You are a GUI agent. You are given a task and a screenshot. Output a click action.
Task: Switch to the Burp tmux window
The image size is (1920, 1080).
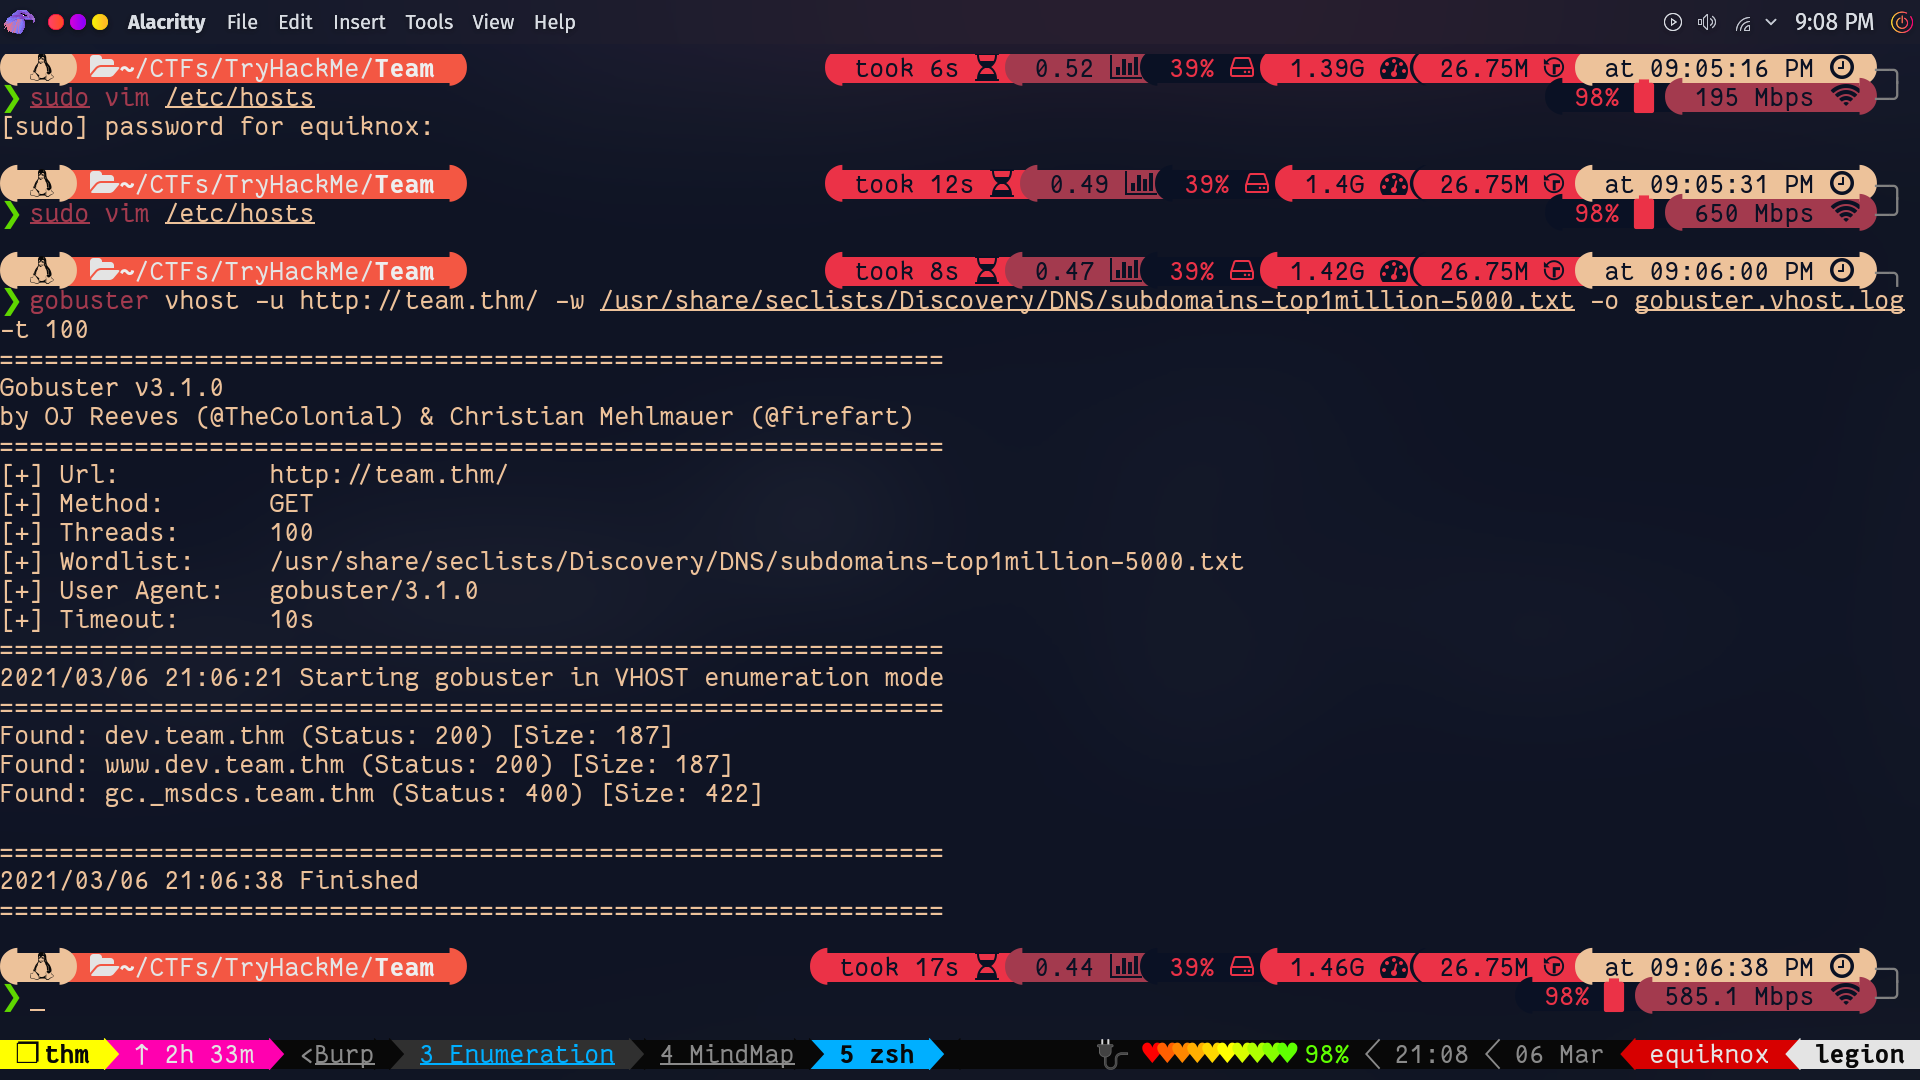[338, 1055]
